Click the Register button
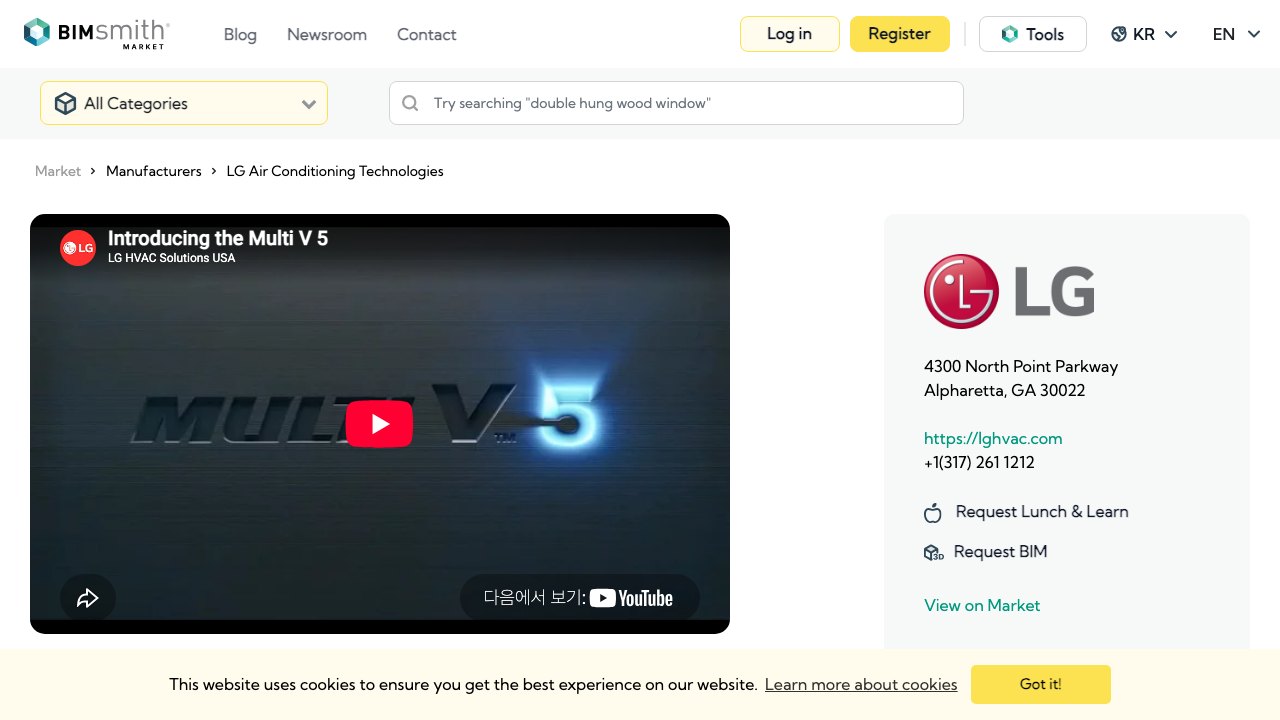Image resolution: width=1280 pixels, height=720 pixels. [x=900, y=34]
